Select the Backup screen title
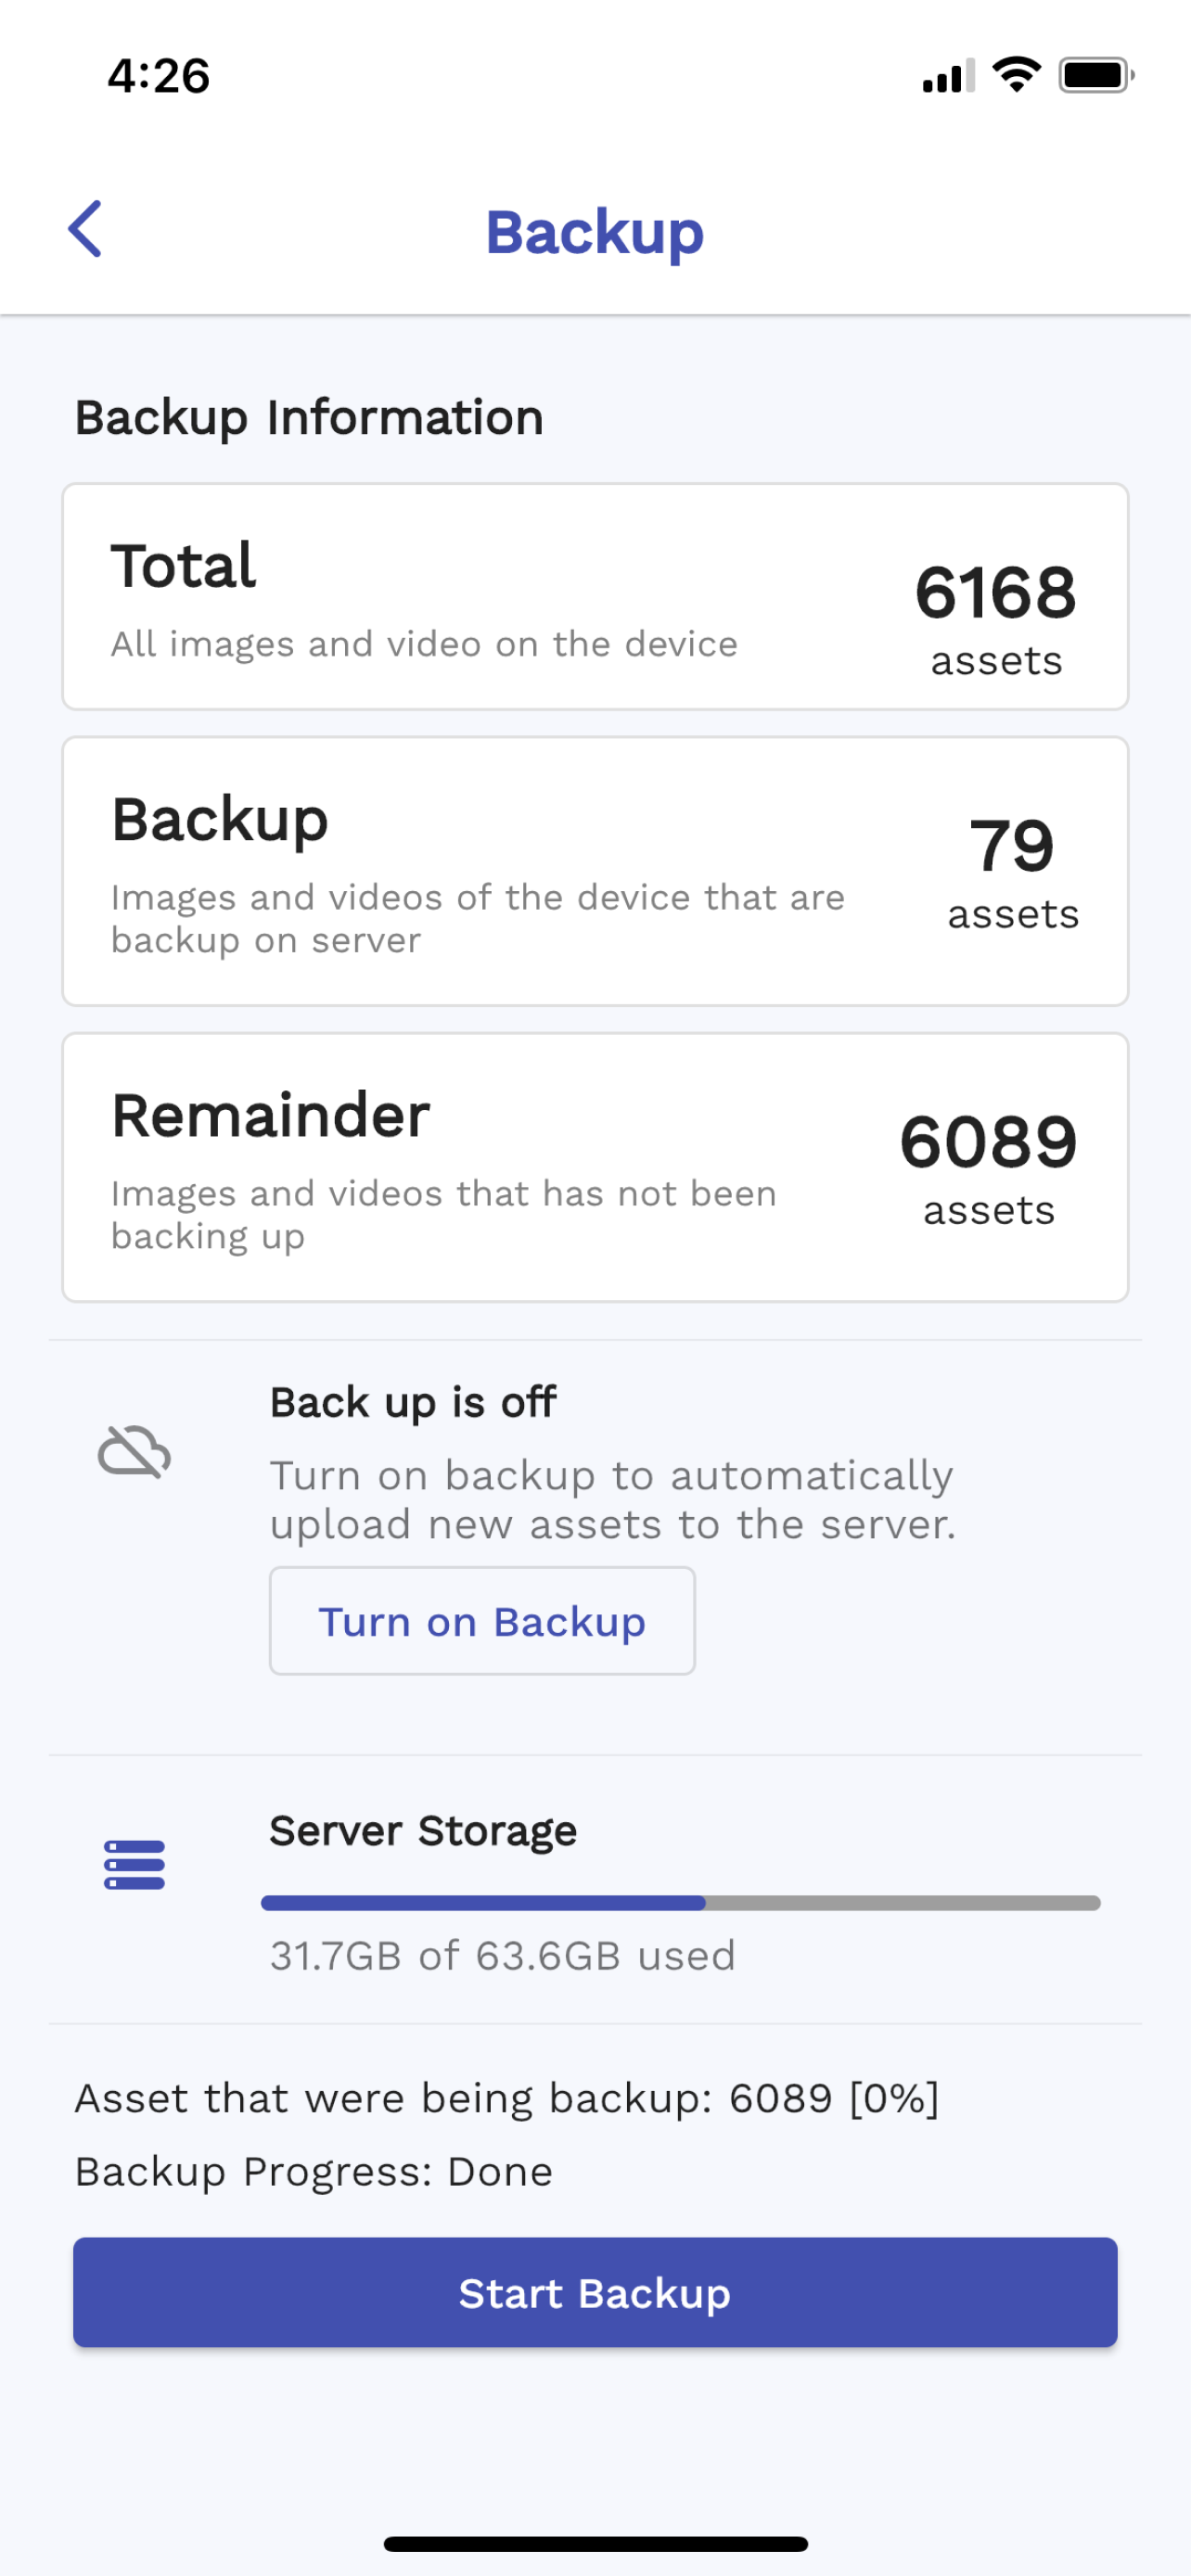 [595, 231]
